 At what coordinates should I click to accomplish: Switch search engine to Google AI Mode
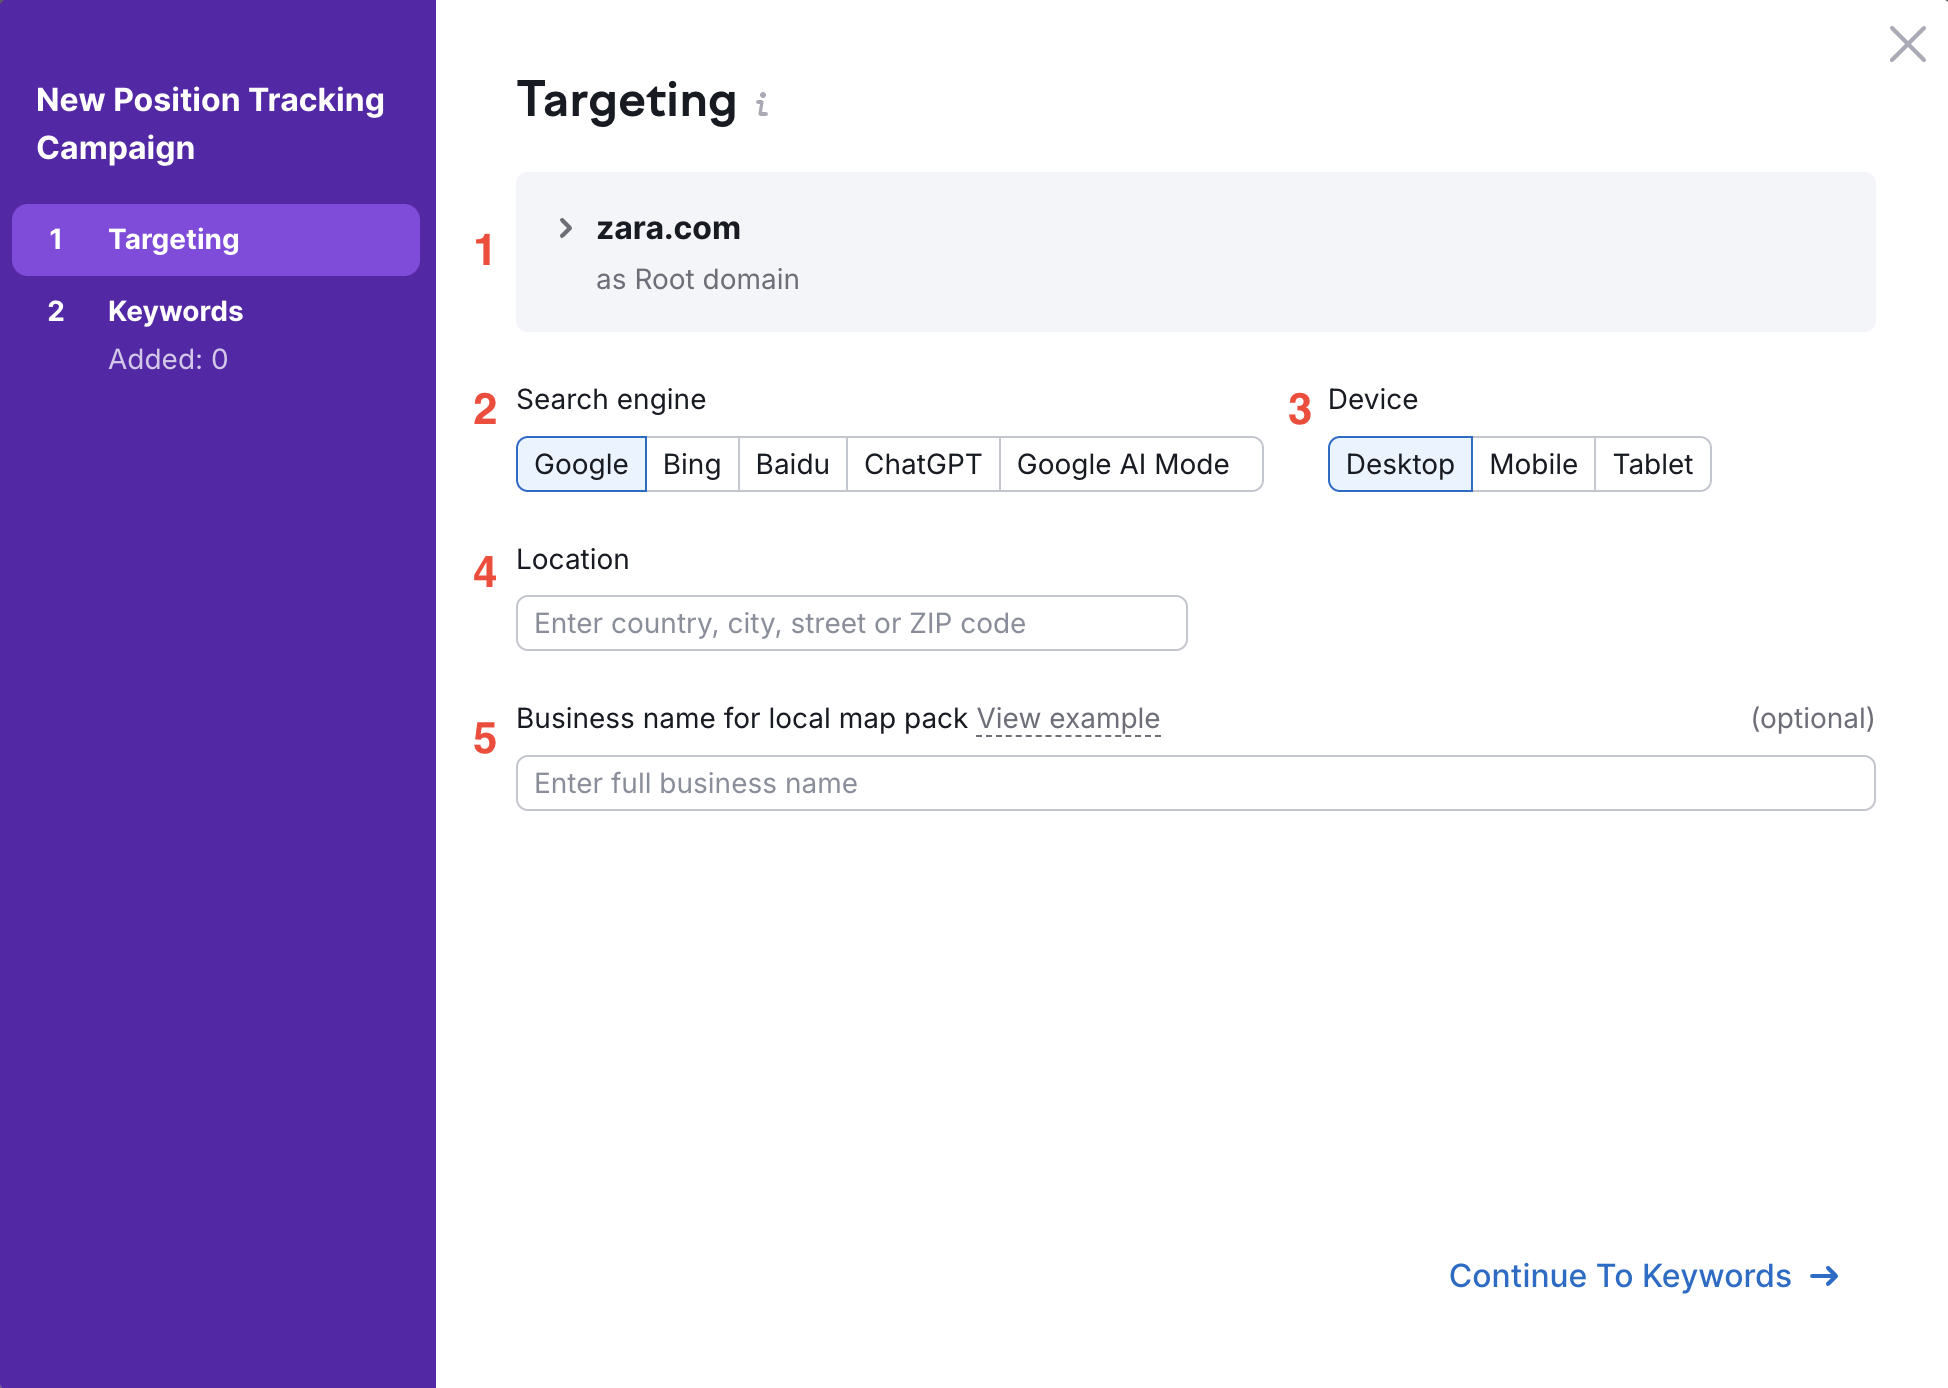pos(1122,464)
